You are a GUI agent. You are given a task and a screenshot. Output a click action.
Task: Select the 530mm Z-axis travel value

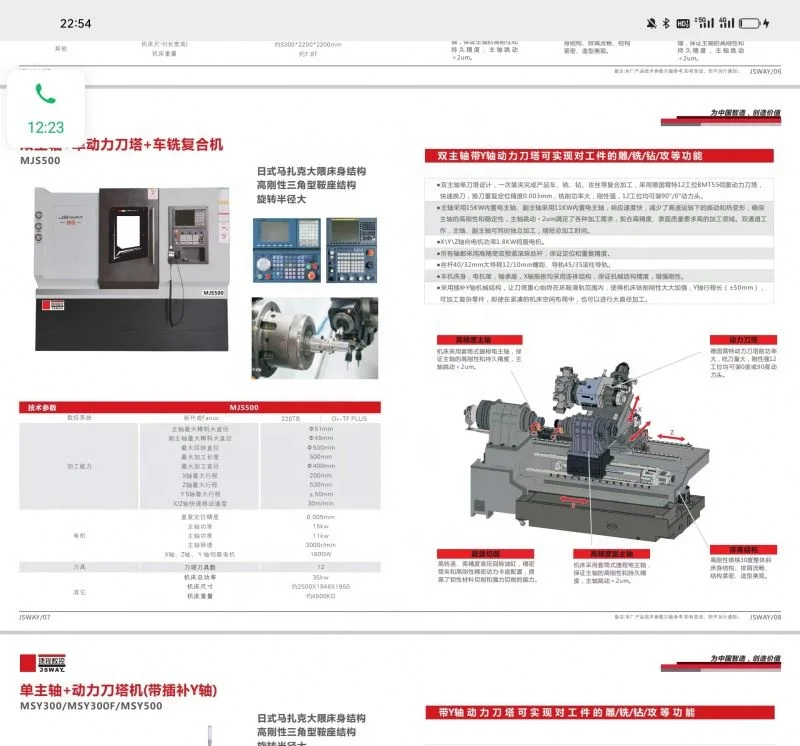click(321, 485)
